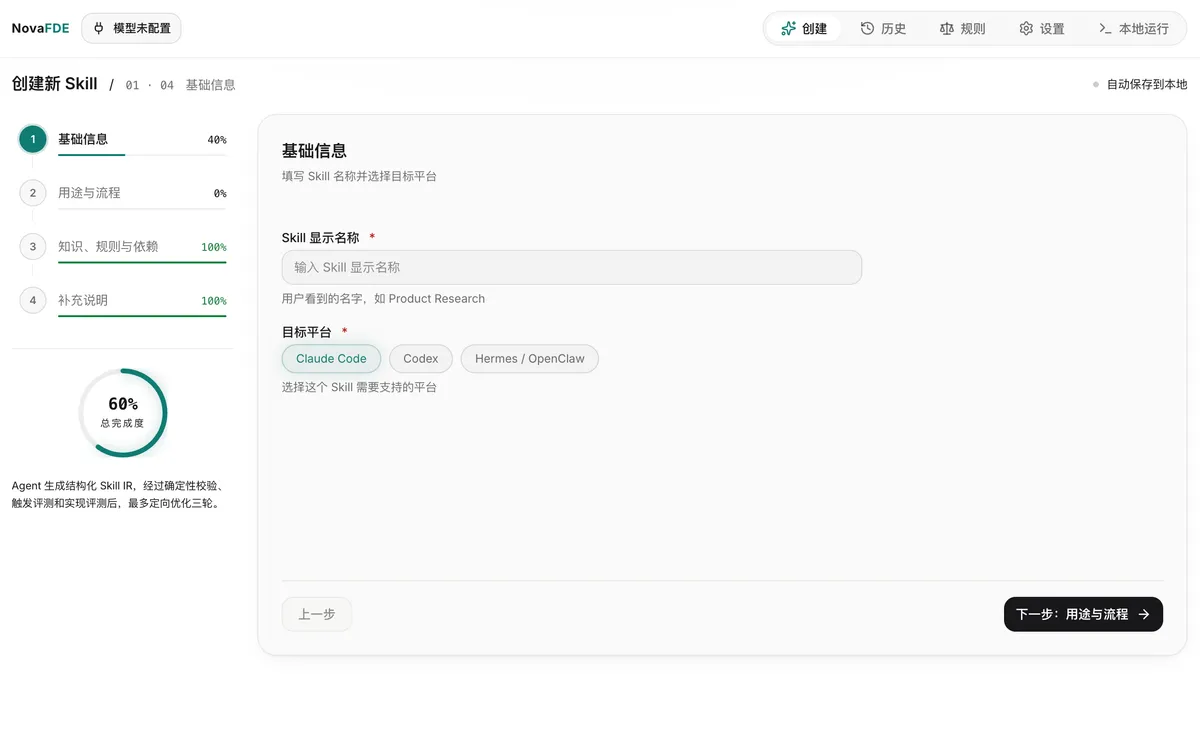1200x734 pixels.
Task: Open the 设置 tab
Action: [1041, 28]
